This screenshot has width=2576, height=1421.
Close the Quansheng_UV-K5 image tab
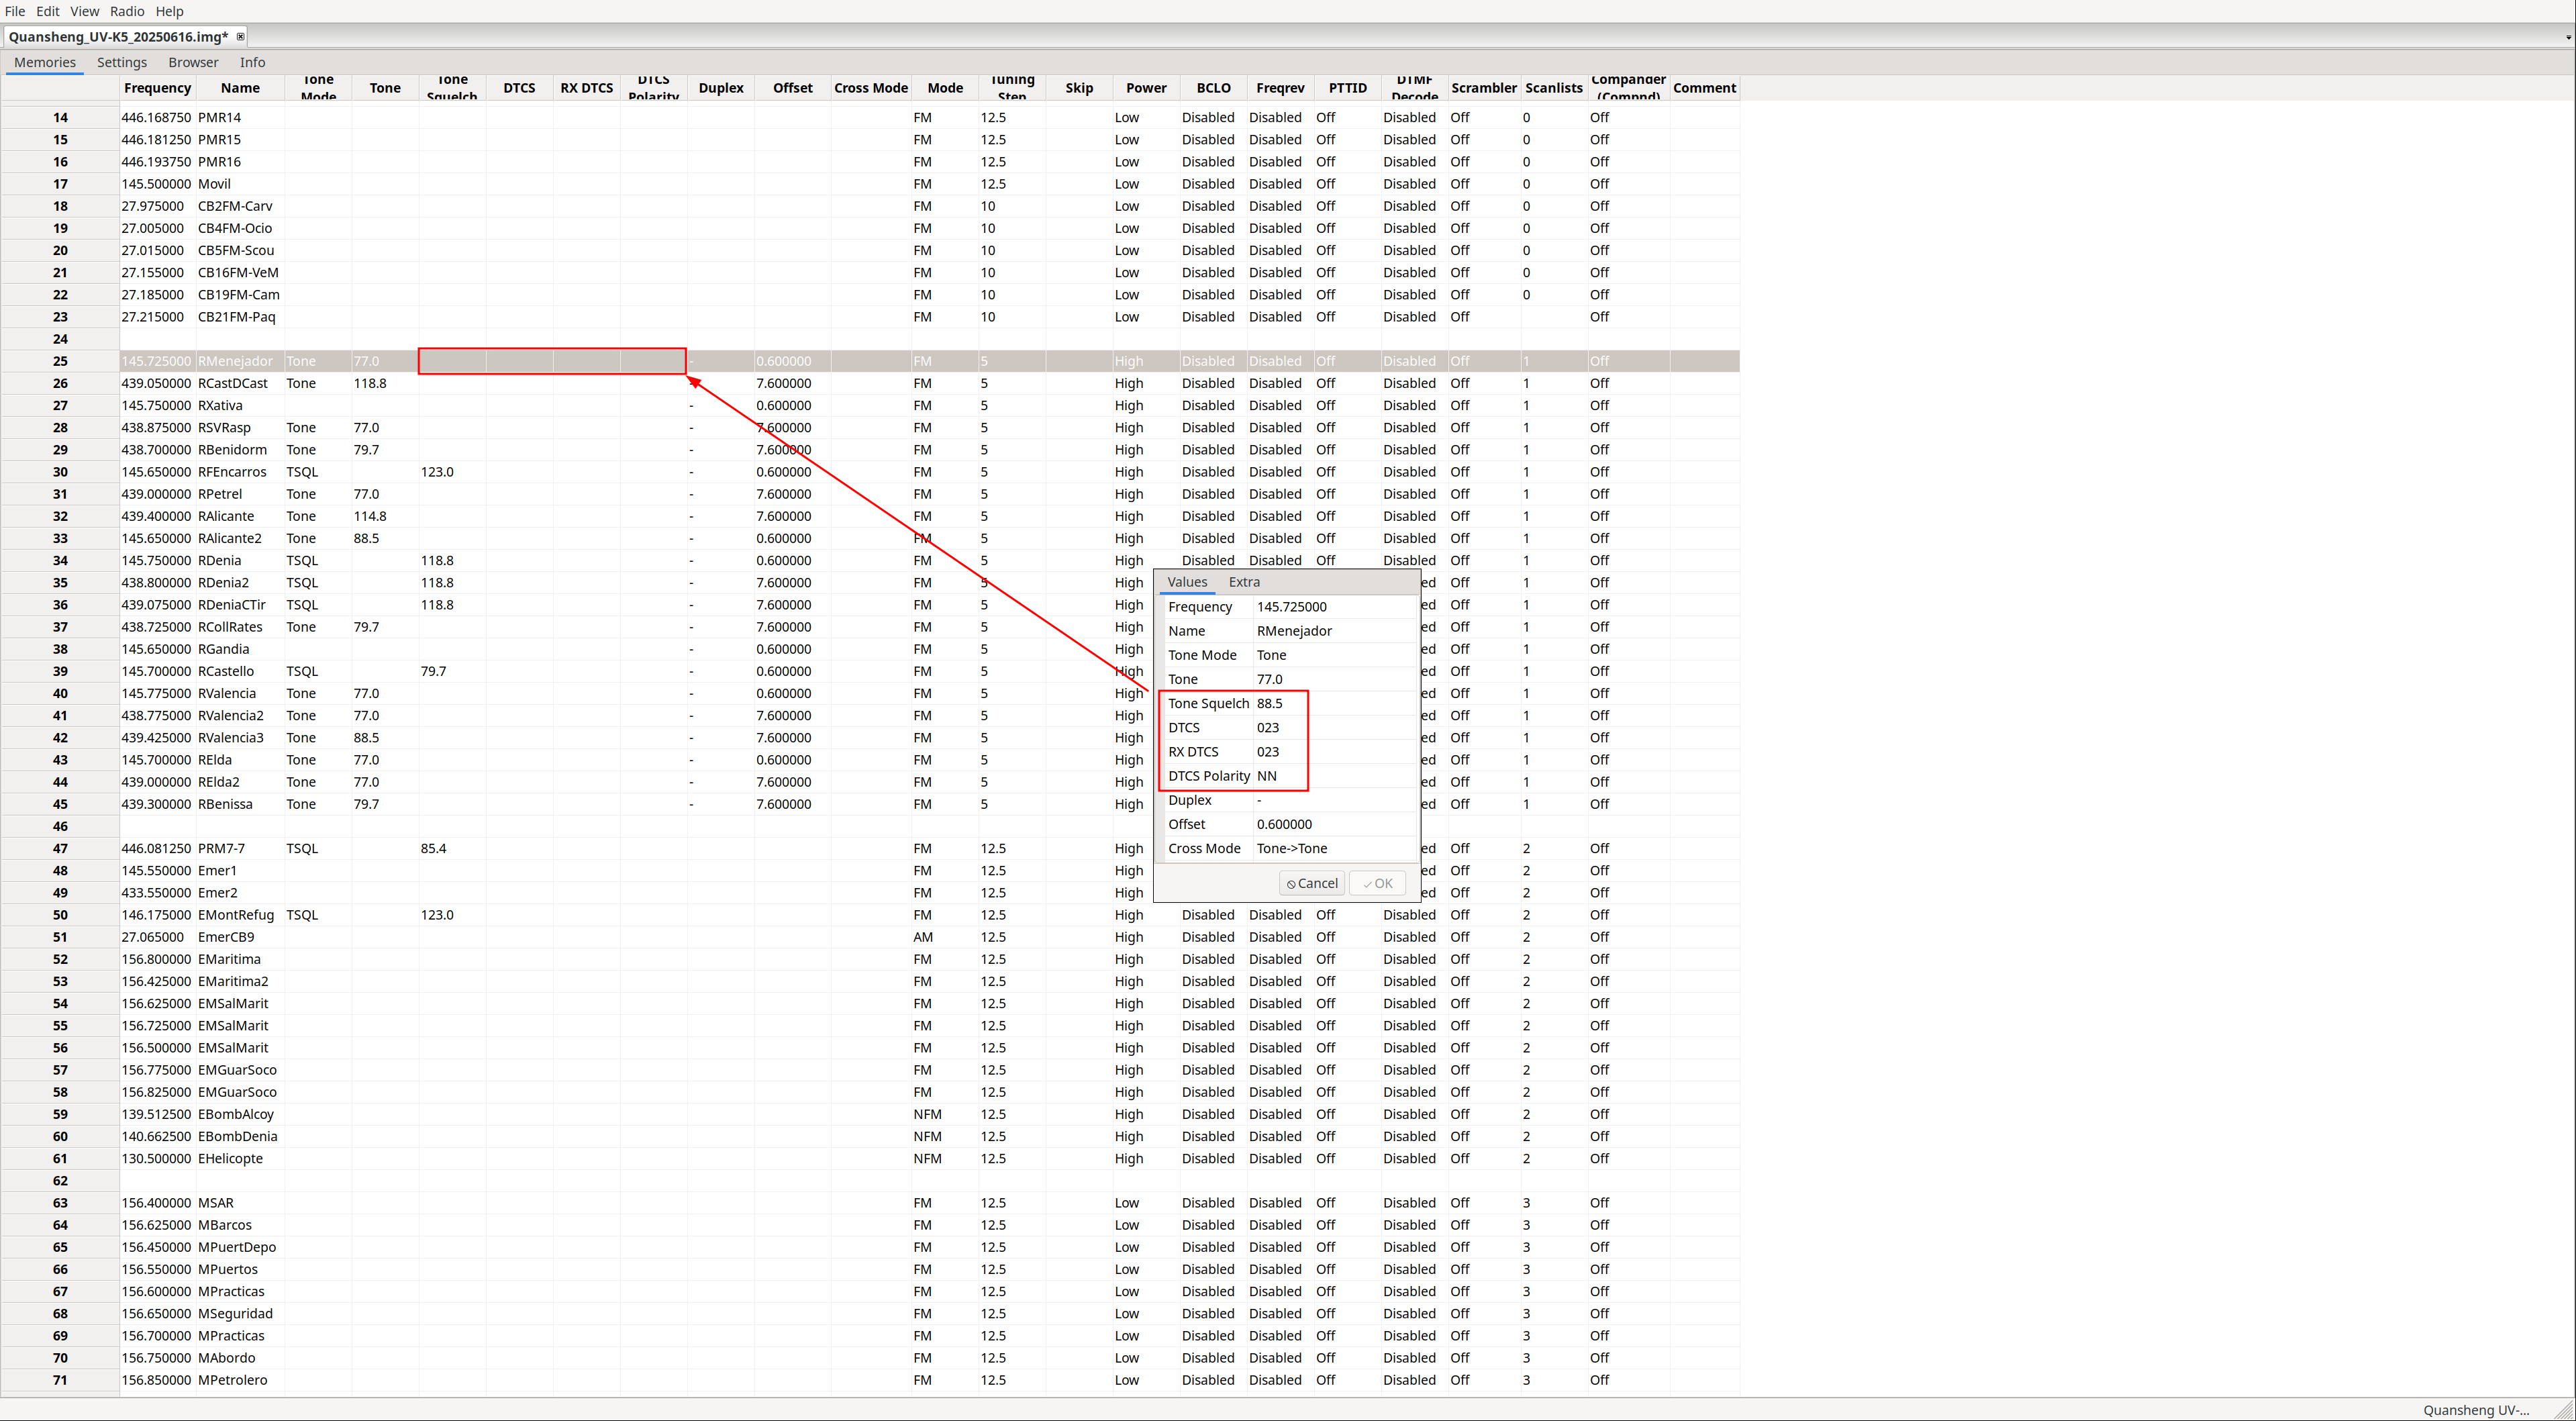tap(240, 37)
